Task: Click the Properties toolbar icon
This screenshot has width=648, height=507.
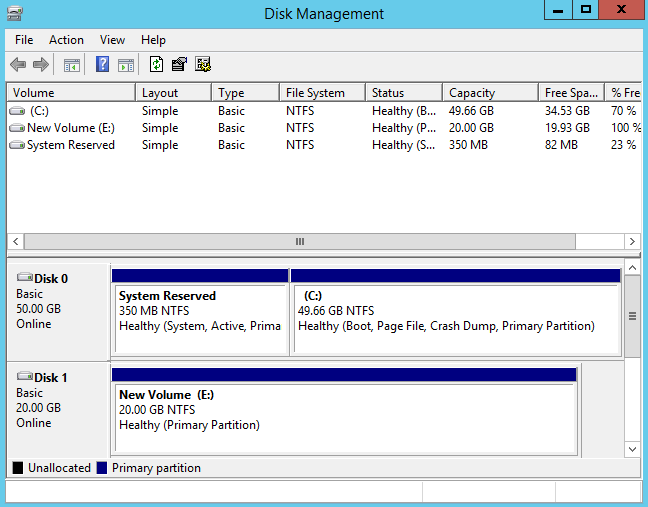Action: click(180, 65)
